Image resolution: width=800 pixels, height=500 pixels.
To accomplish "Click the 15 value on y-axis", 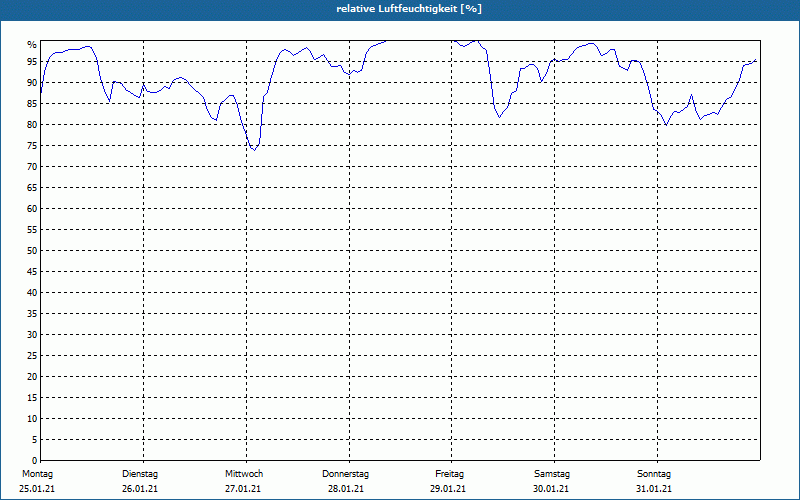I will coord(32,398).
